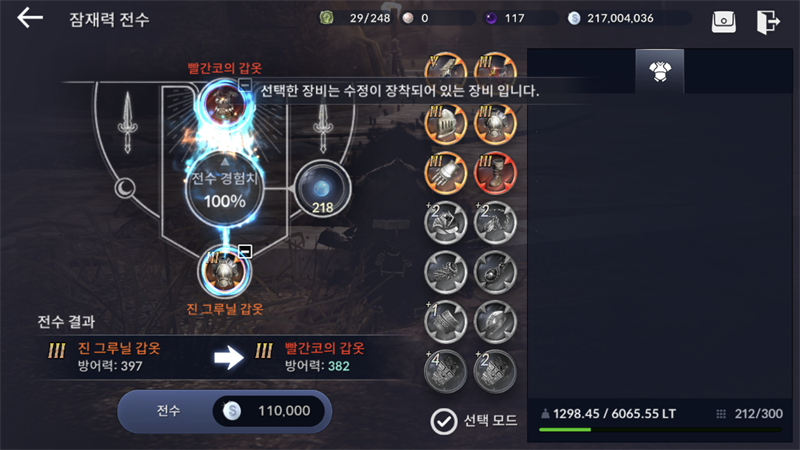Image resolution: width=800 pixels, height=450 pixels.
Task: Click the crescent moon node
Action: tap(125, 189)
